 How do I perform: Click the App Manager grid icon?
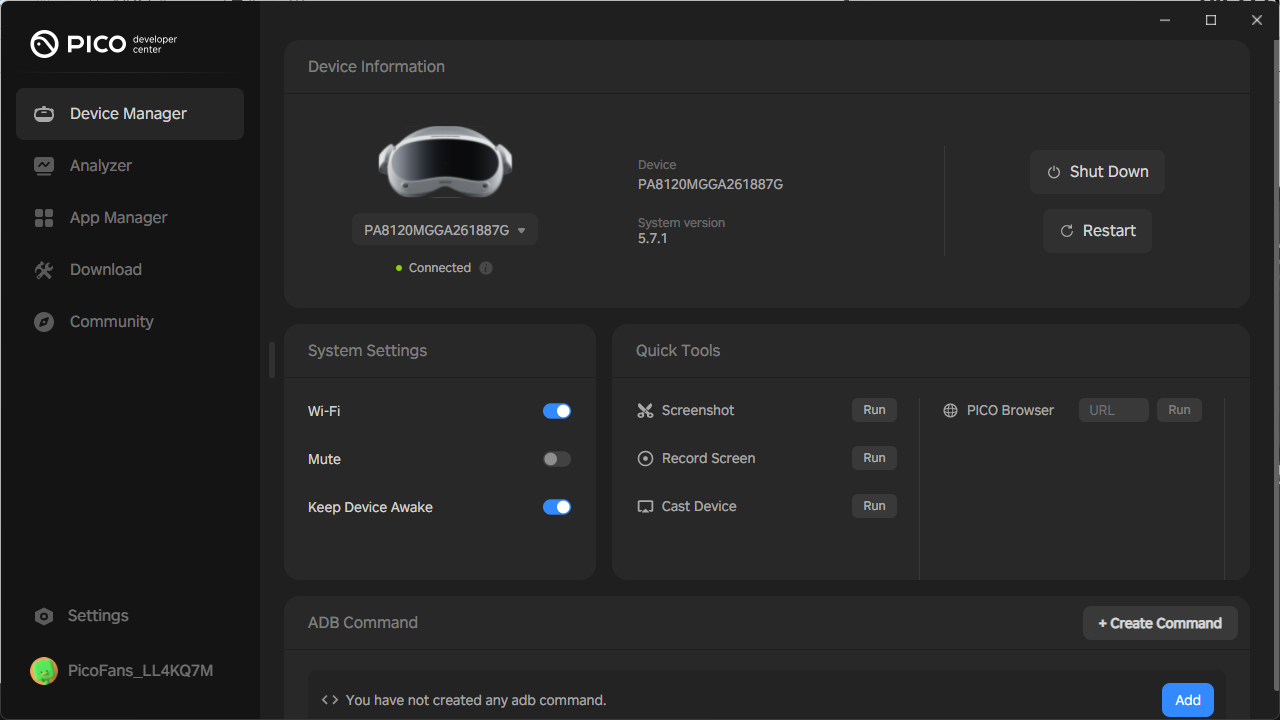[44, 218]
